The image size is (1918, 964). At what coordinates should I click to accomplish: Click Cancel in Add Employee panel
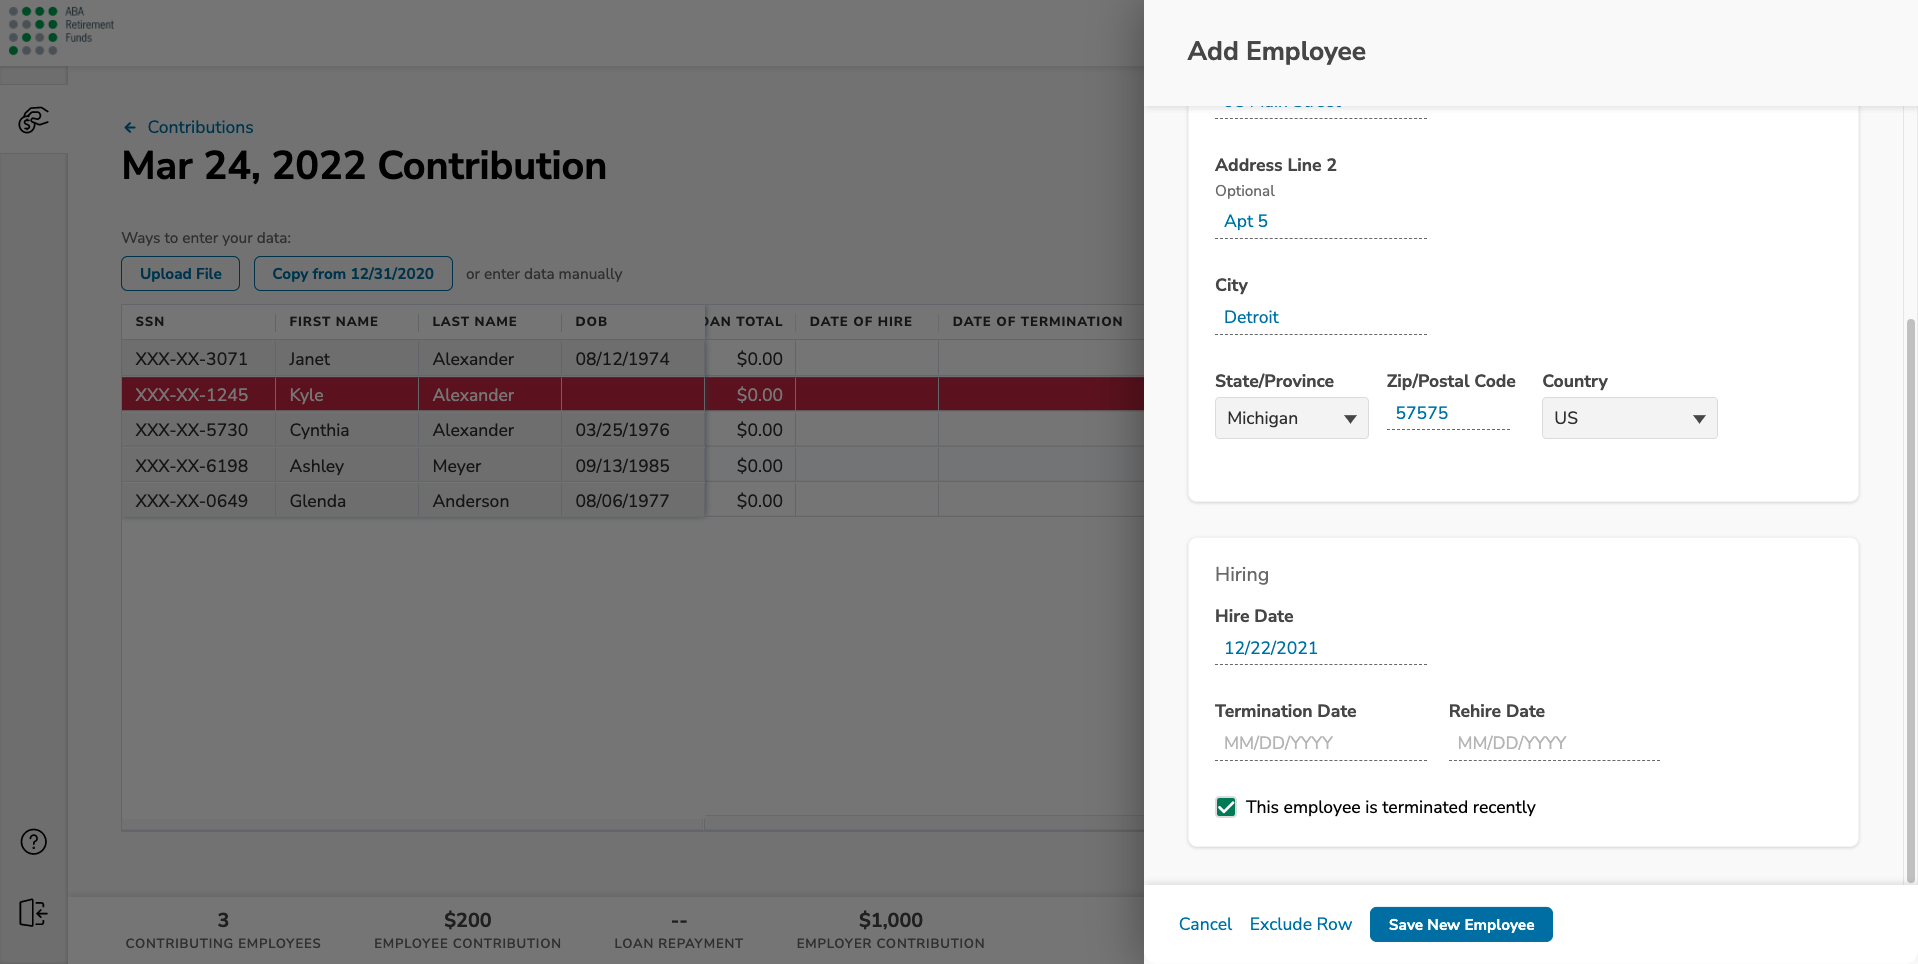[1205, 924]
